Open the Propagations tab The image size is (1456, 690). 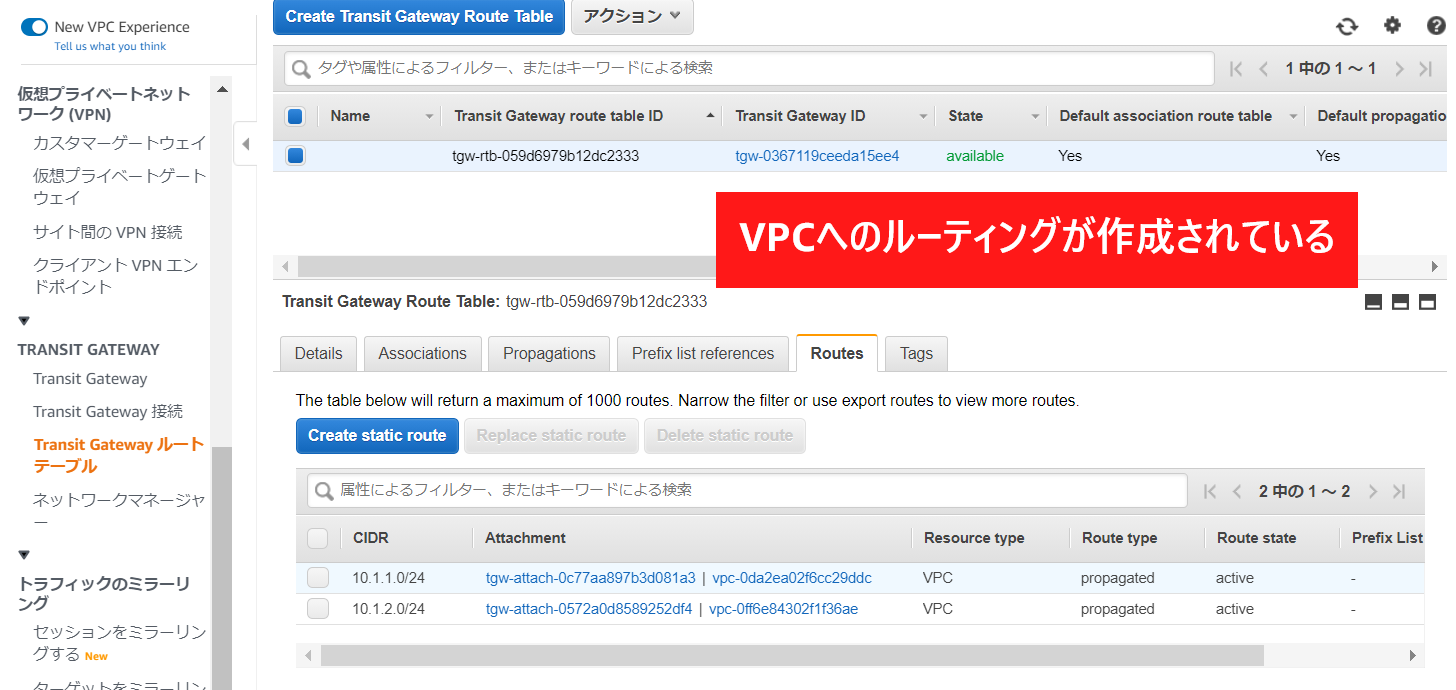pos(549,354)
